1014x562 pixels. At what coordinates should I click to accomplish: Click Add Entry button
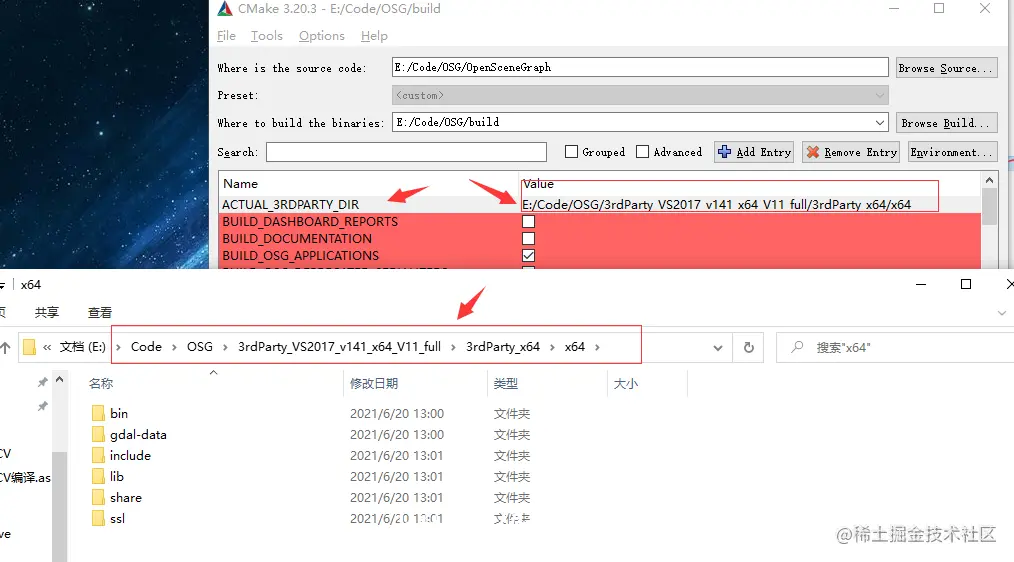coord(755,152)
